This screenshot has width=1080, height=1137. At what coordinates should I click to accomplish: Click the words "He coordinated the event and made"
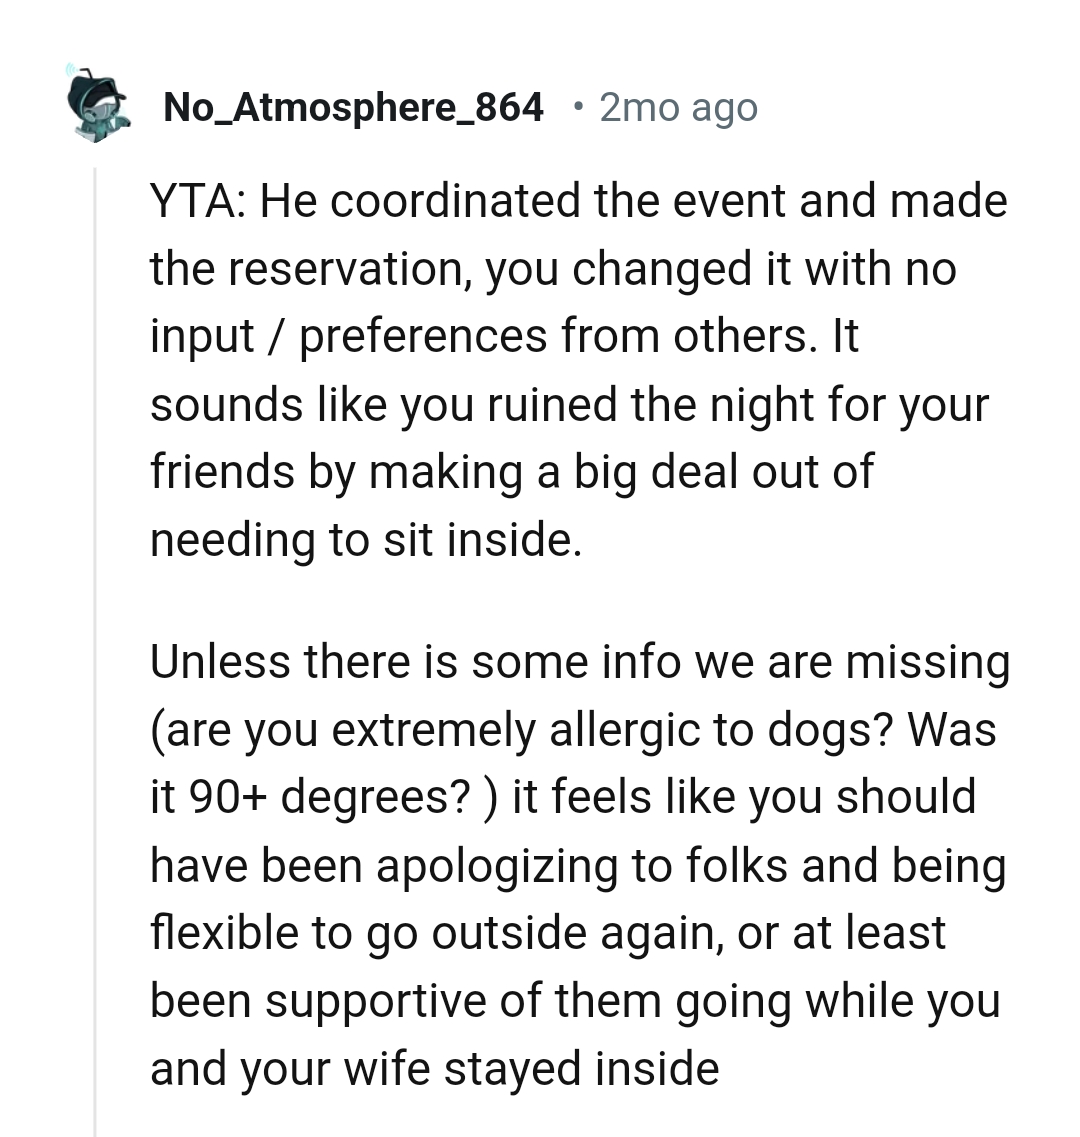pyautogui.click(x=634, y=200)
